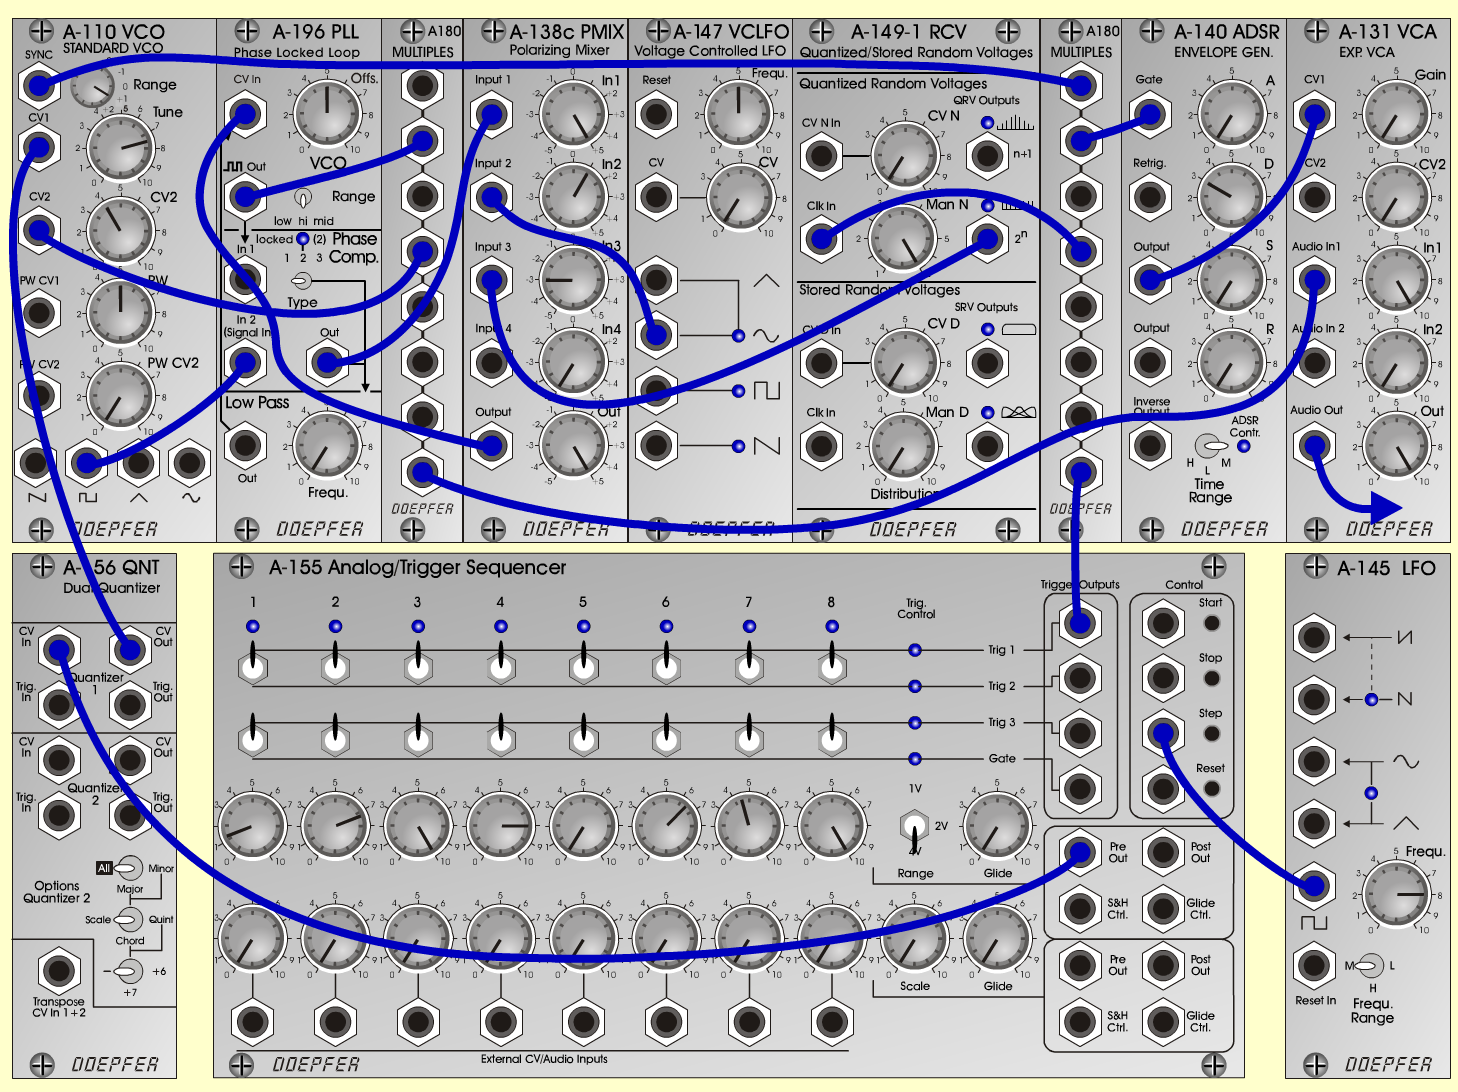
Task: Click the A-155 step 1 external CV input jack
Action: click(x=253, y=1021)
